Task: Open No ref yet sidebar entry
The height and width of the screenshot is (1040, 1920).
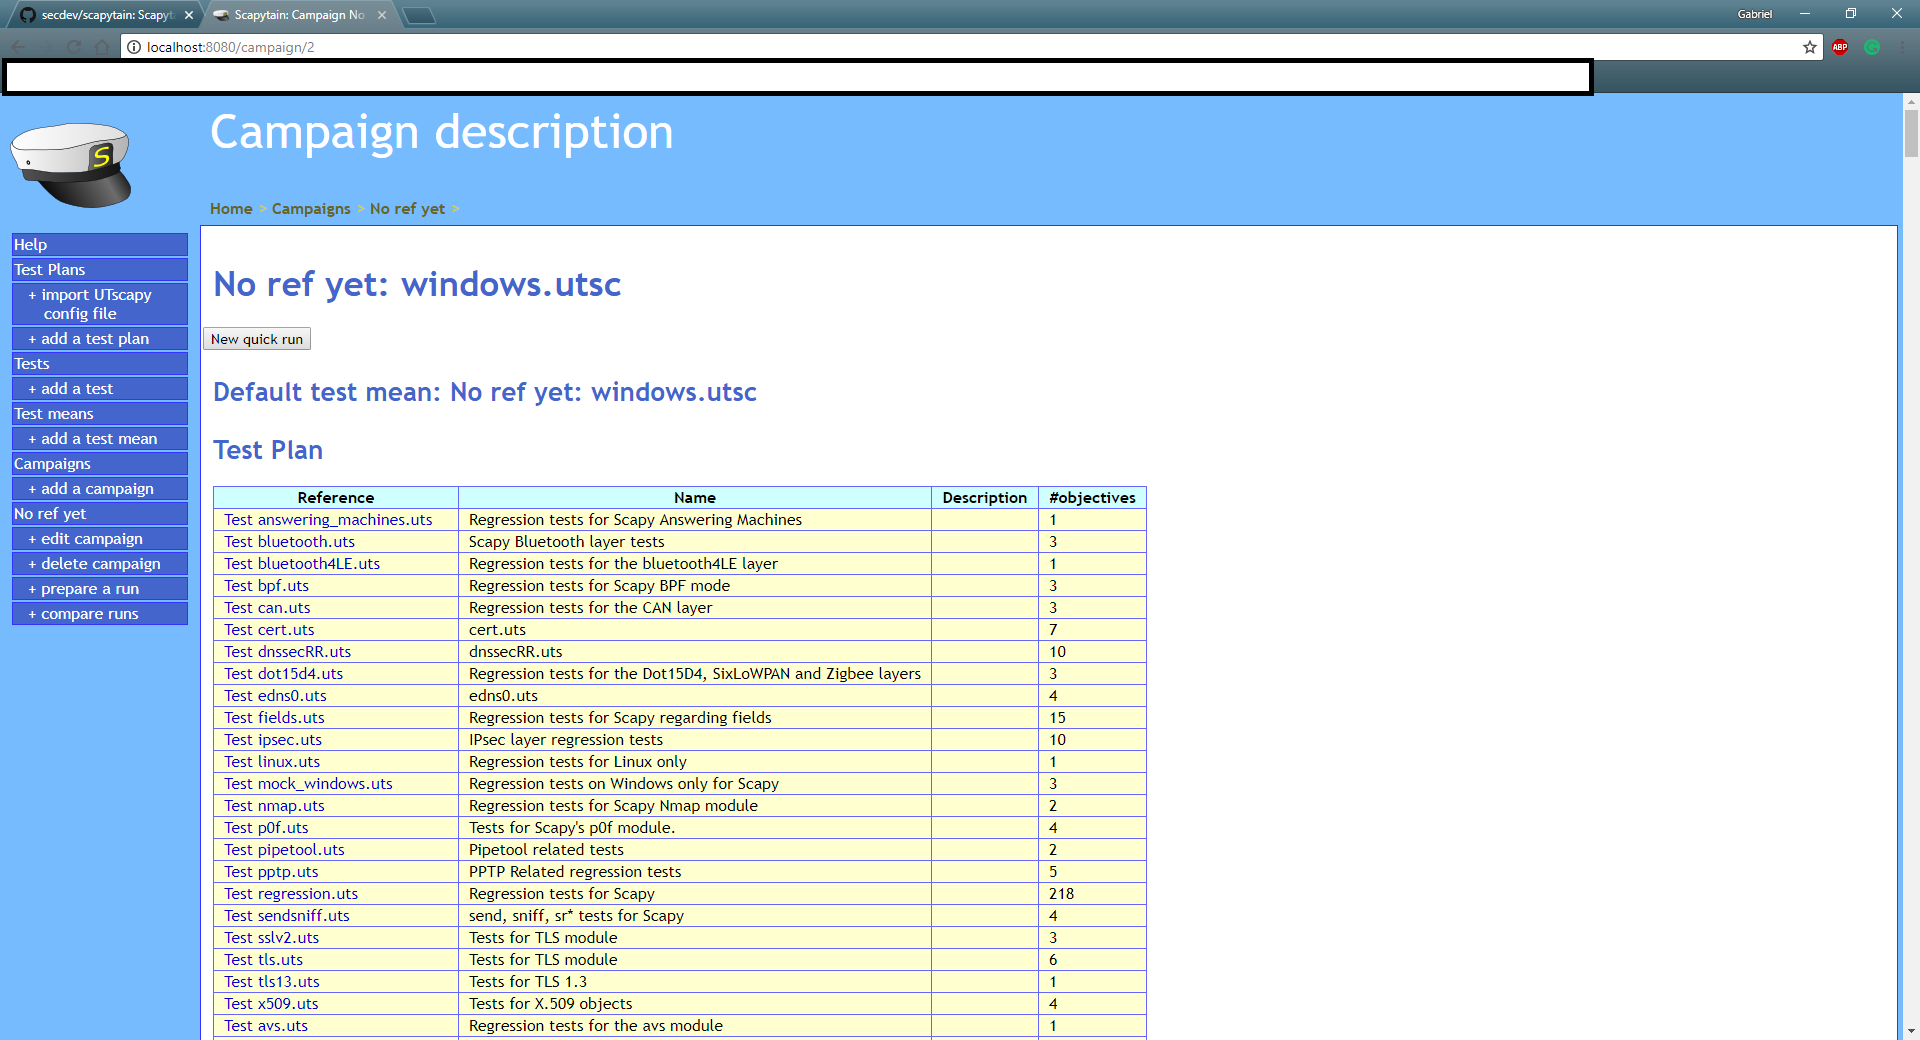Action: click(100, 514)
